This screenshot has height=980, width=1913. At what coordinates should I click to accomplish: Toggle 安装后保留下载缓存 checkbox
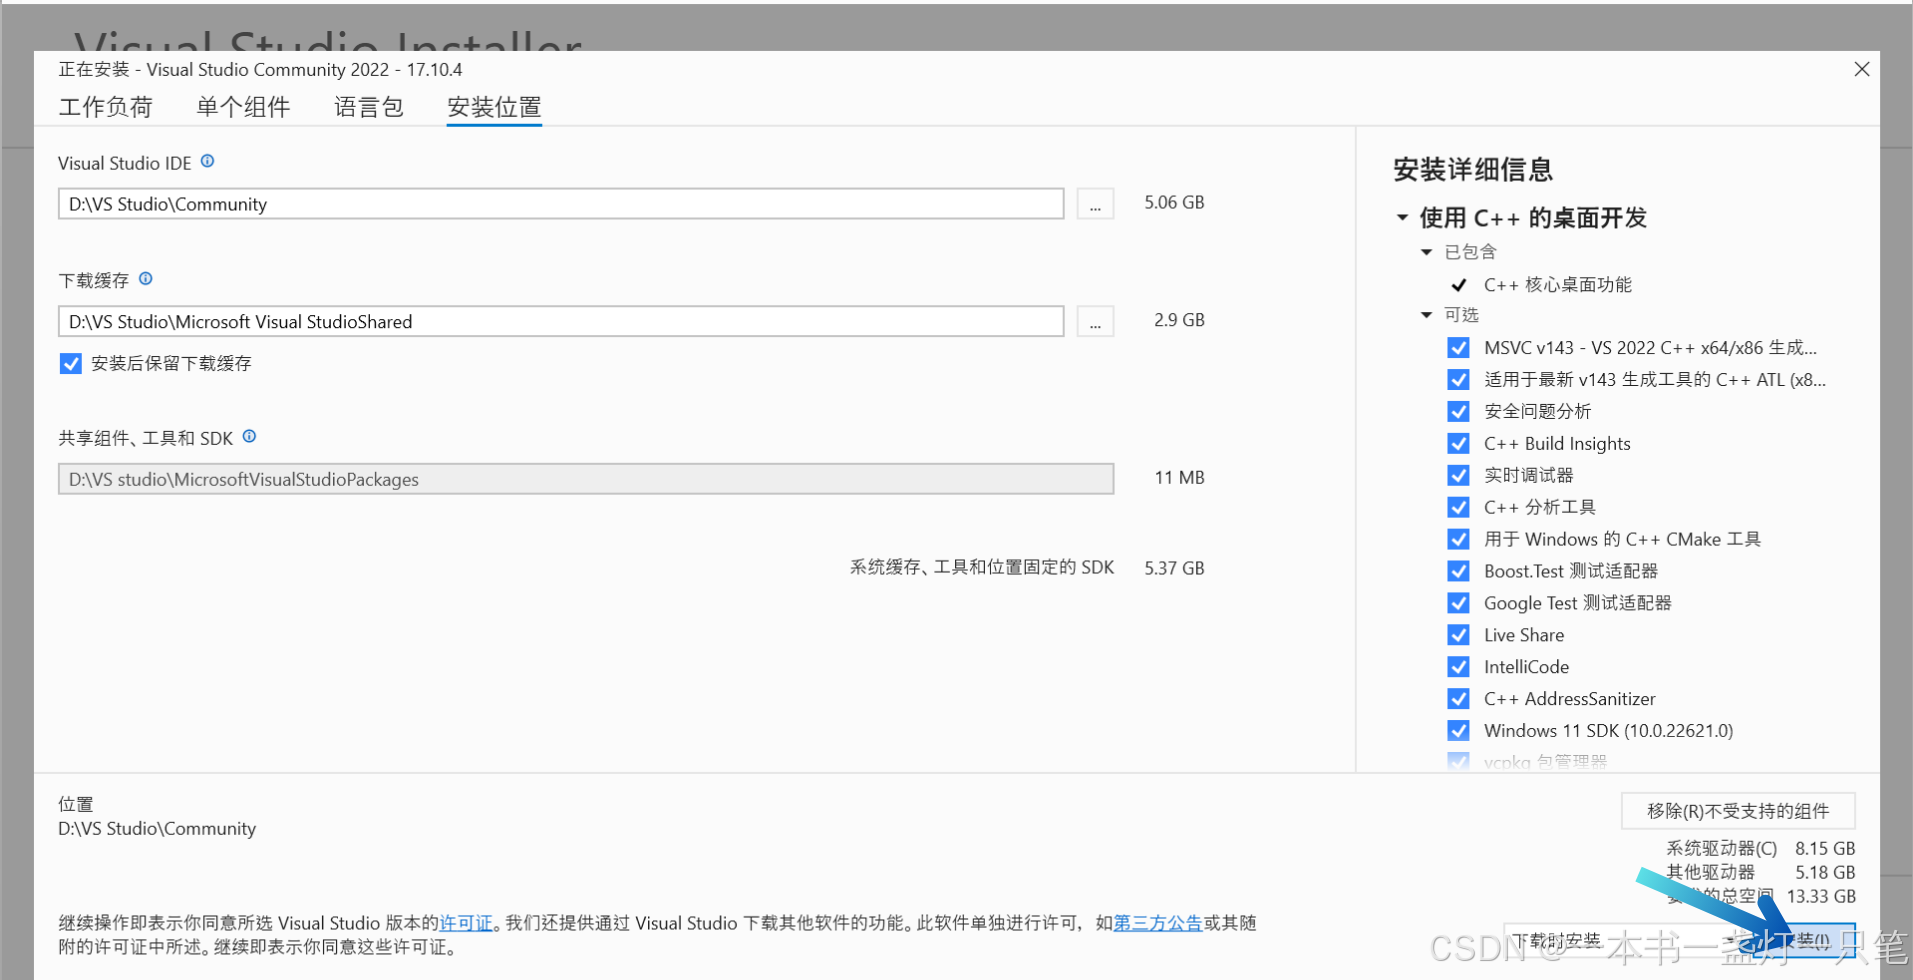coord(70,363)
